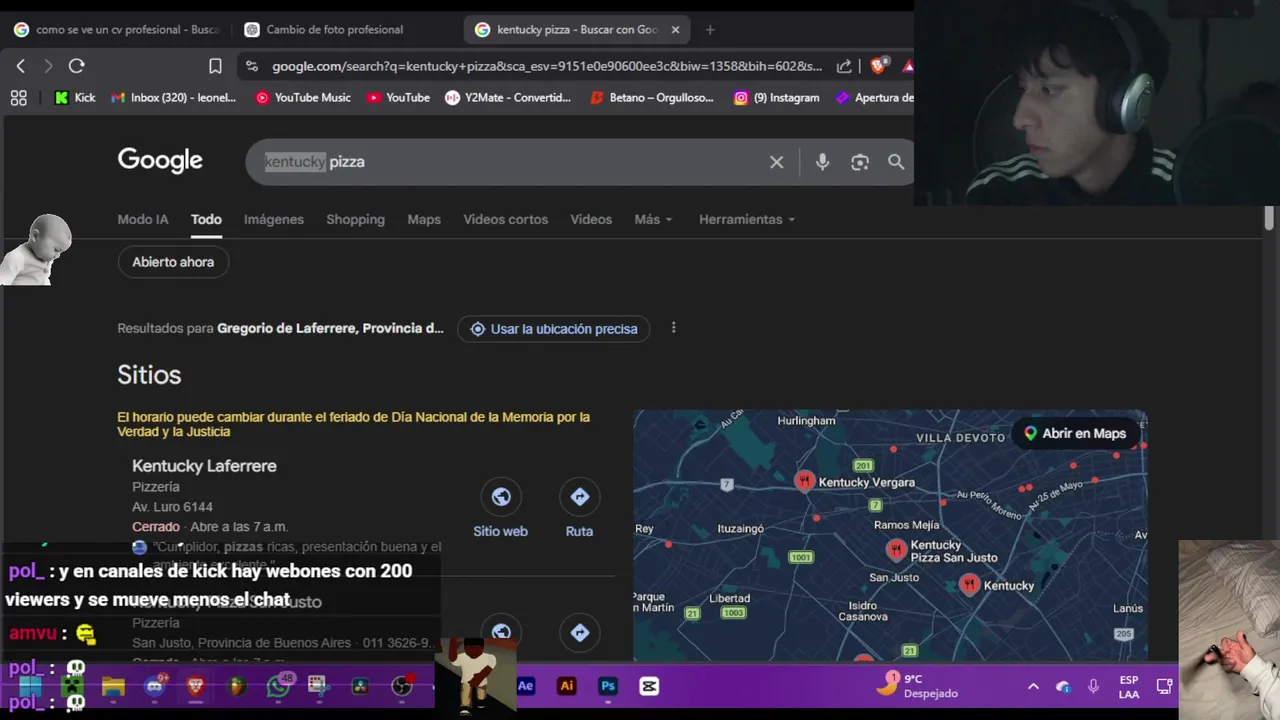Go back to the previous page

click(21, 66)
